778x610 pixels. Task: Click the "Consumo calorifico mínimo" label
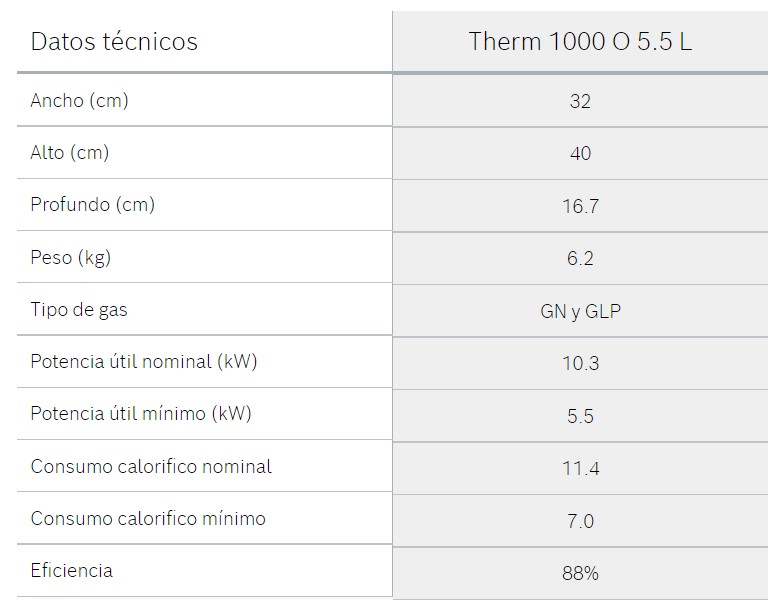pos(148,519)
